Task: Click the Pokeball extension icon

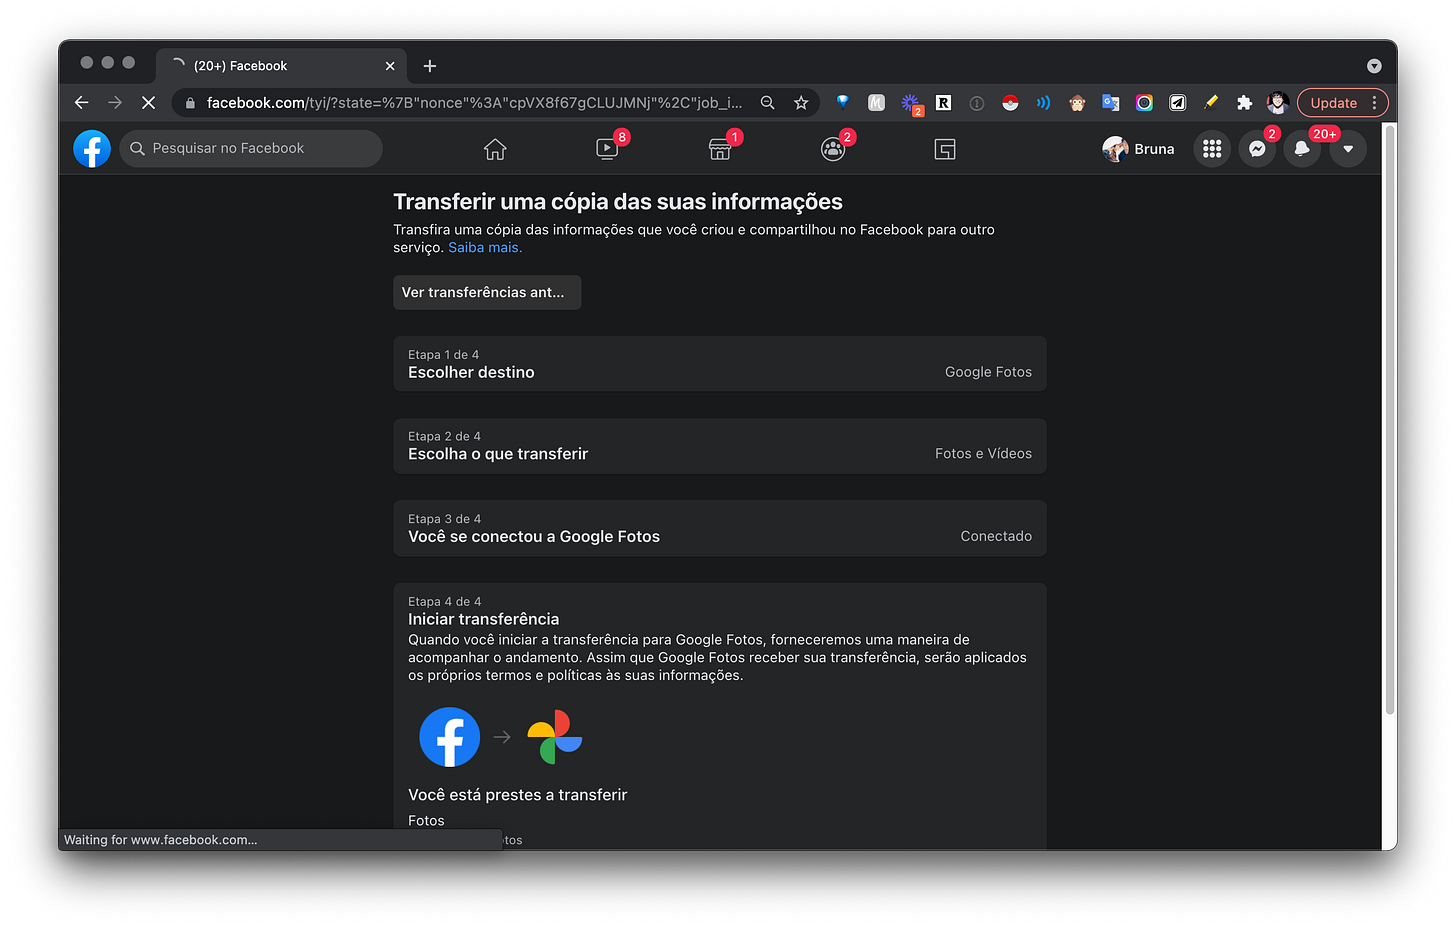Action: (x=1010, y=102)
